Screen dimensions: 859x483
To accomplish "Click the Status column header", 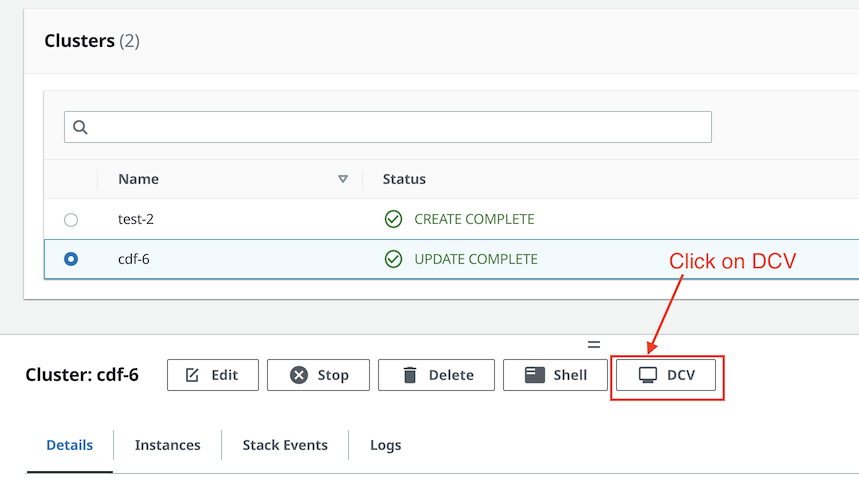I will [404, 179].
